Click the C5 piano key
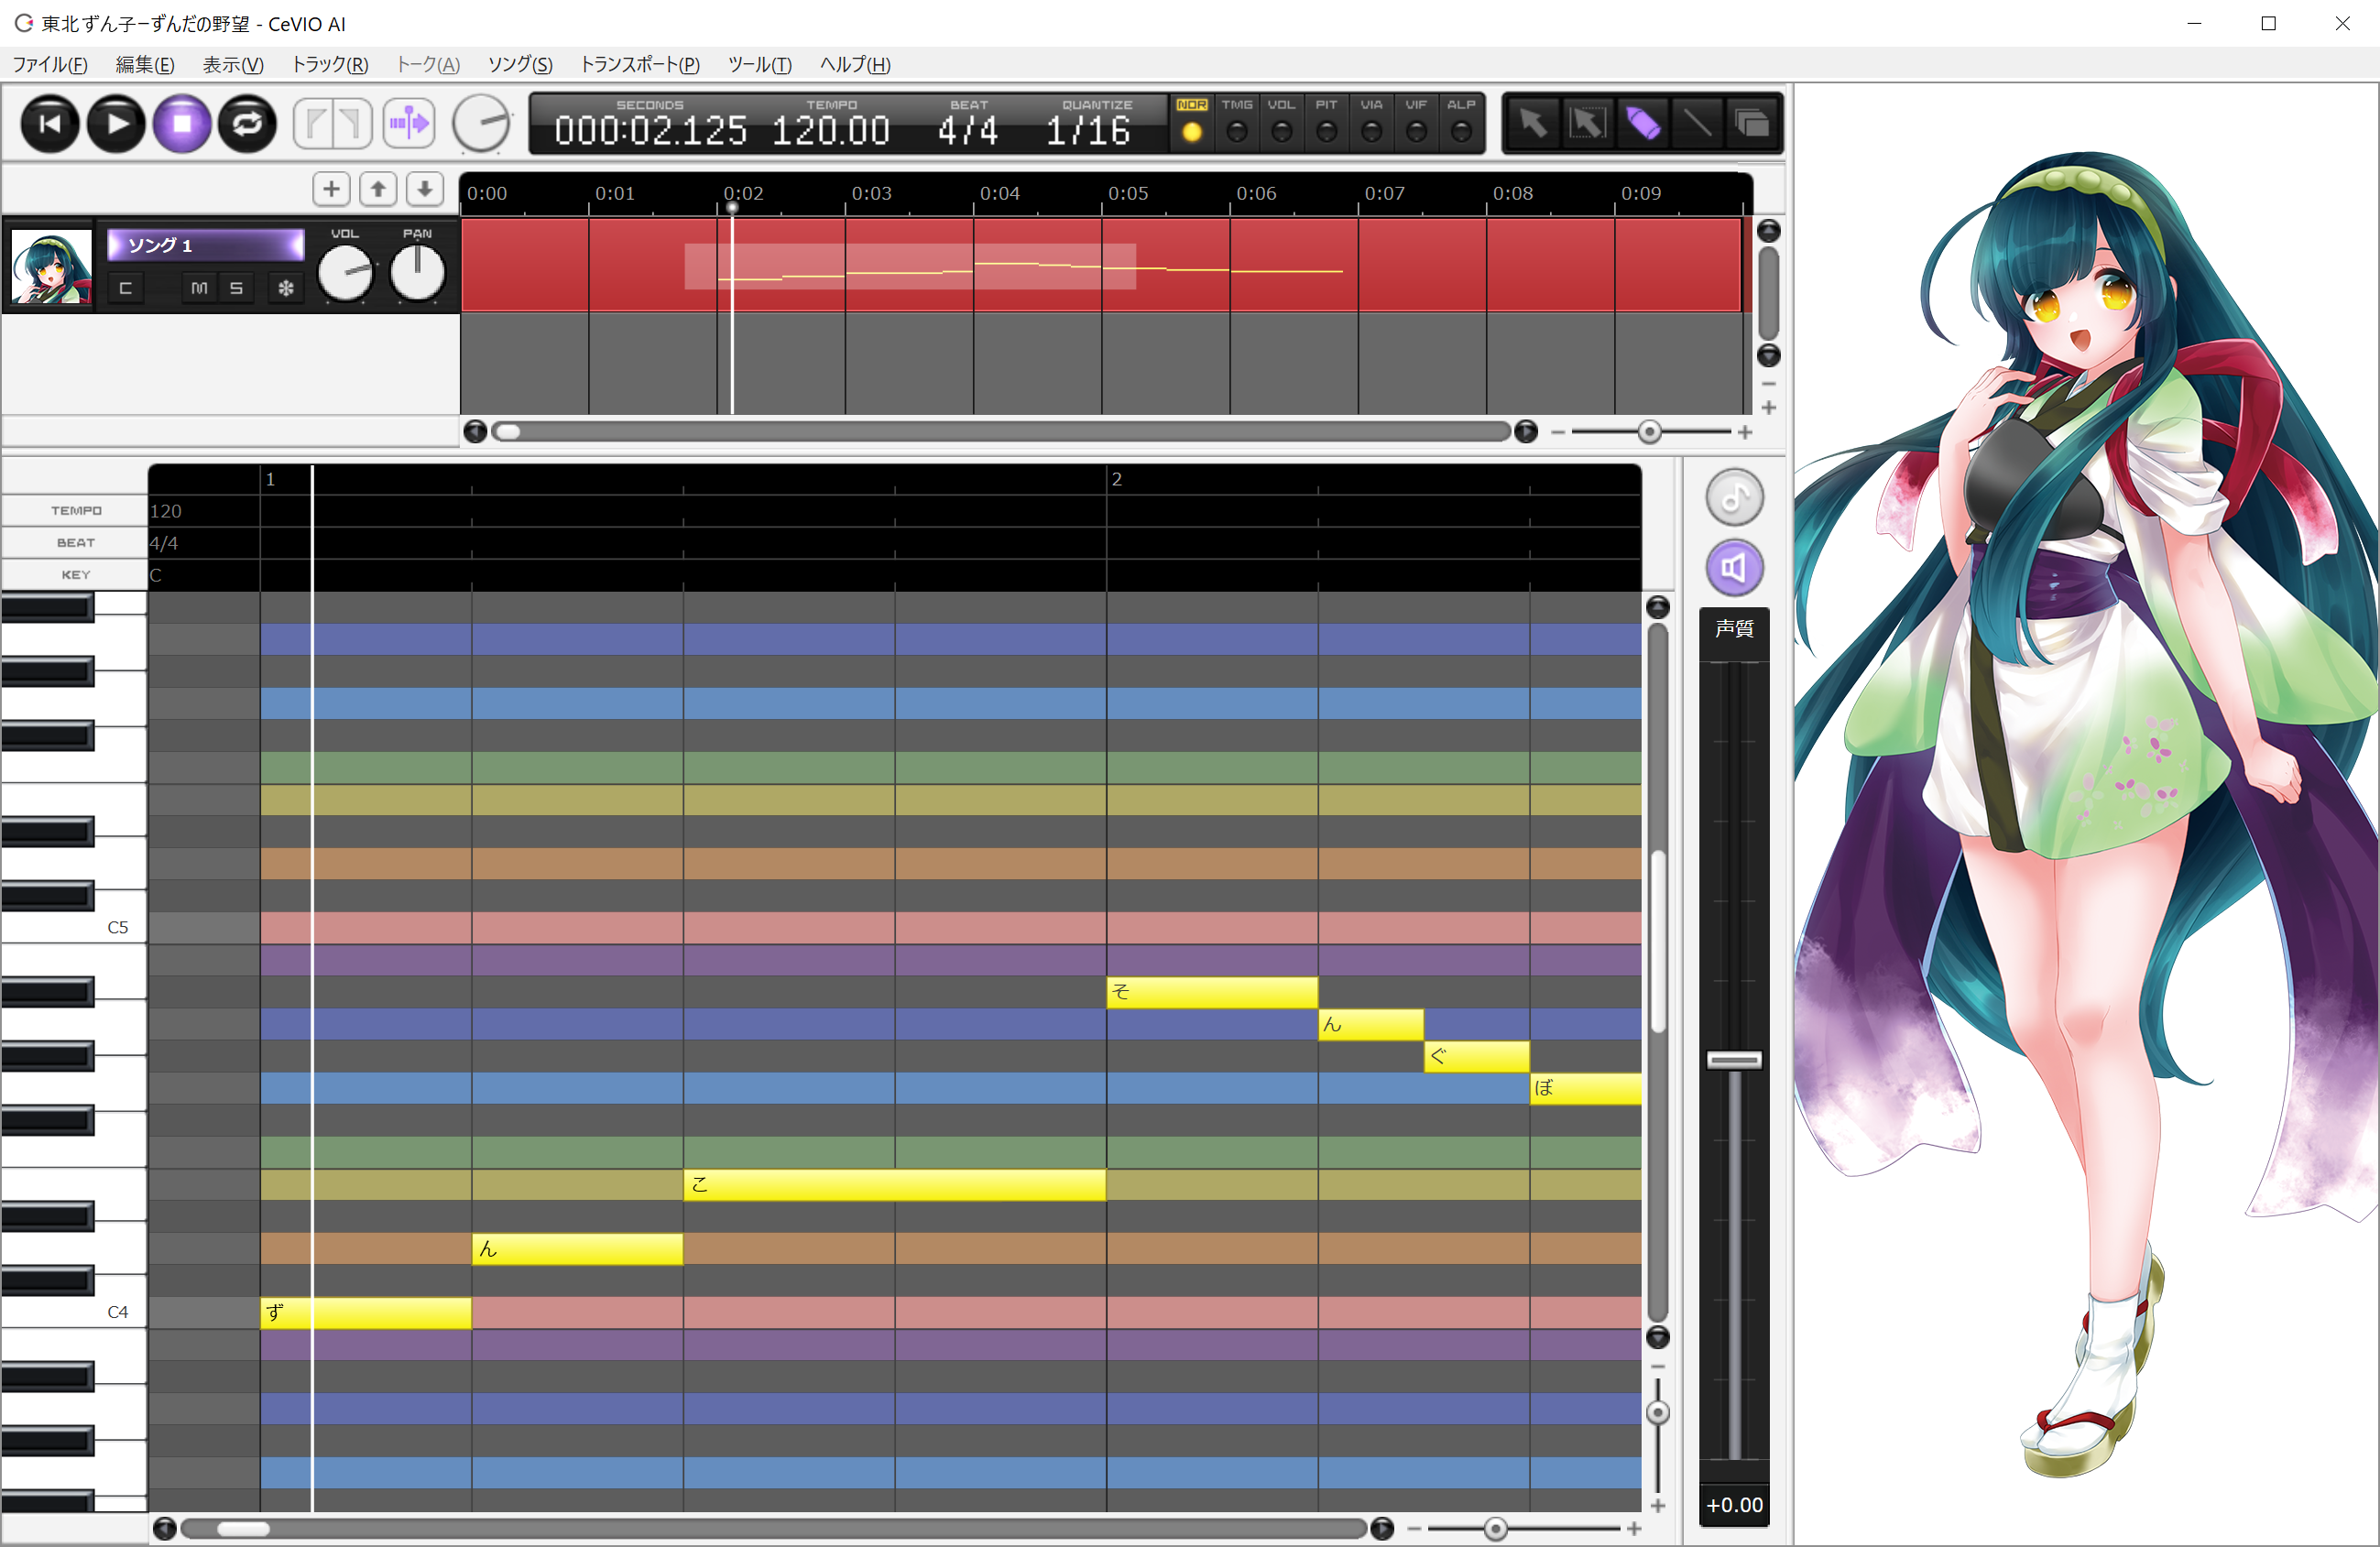 pos(74,927)
